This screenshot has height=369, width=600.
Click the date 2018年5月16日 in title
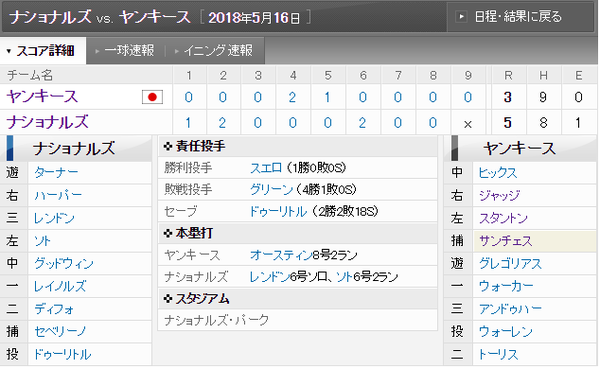click(254, 18)
